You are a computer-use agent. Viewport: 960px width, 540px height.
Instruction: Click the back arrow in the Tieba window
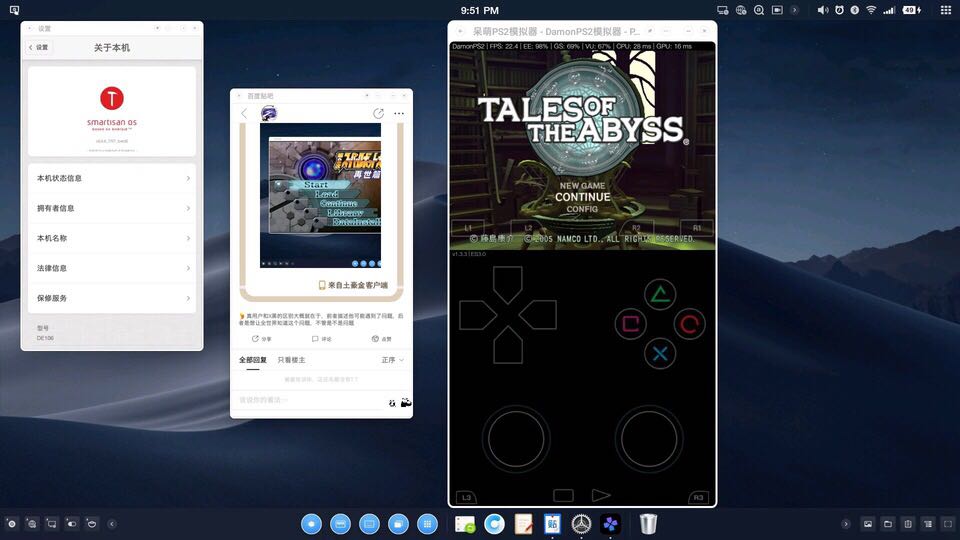pos(244,113)
